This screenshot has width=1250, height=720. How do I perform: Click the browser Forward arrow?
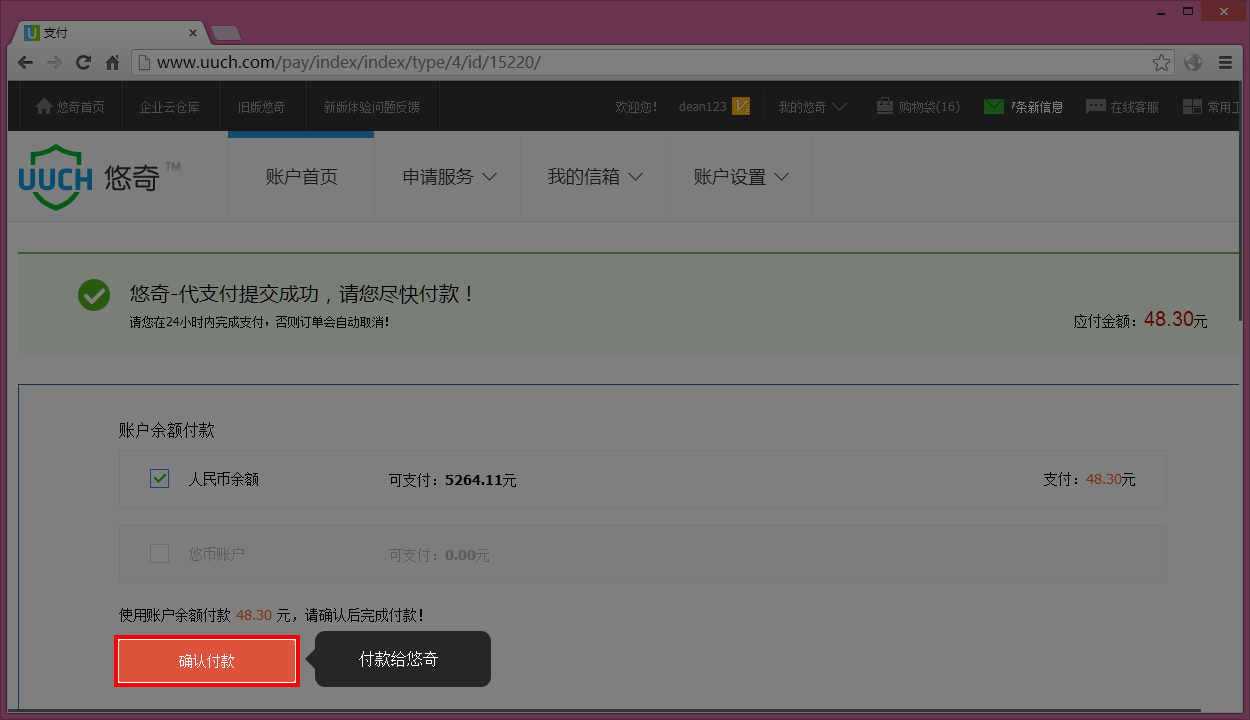point(54,62)
